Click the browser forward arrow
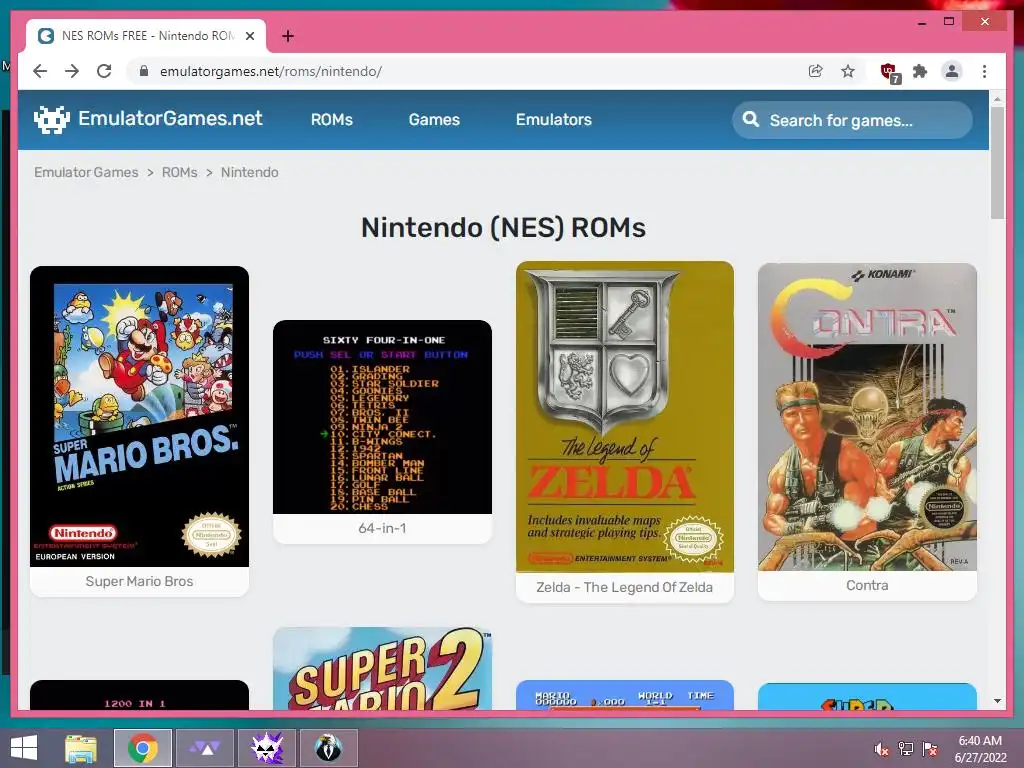 (x=72, y=71)
